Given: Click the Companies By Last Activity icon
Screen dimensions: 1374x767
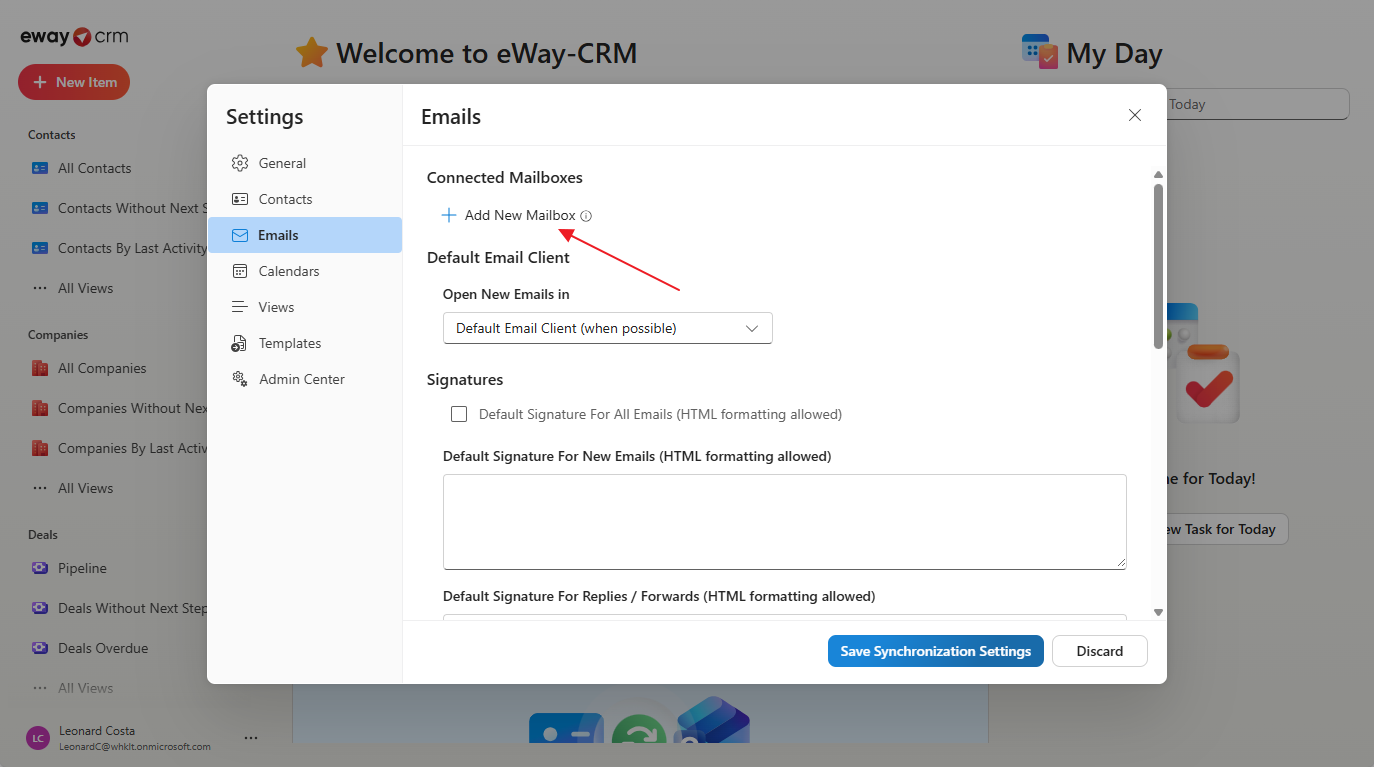Looking at the screenshot, I should click(40, 448).
